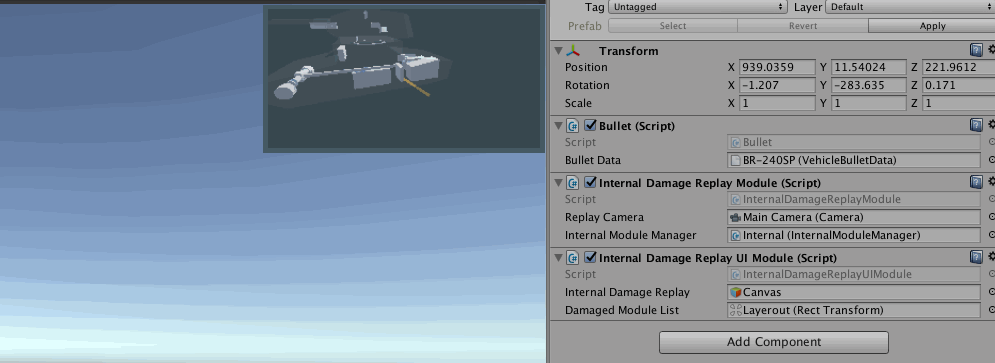Open object picker for Bullet Data field
The width and height of the screenshot is (995, 363).
(991, 161)
